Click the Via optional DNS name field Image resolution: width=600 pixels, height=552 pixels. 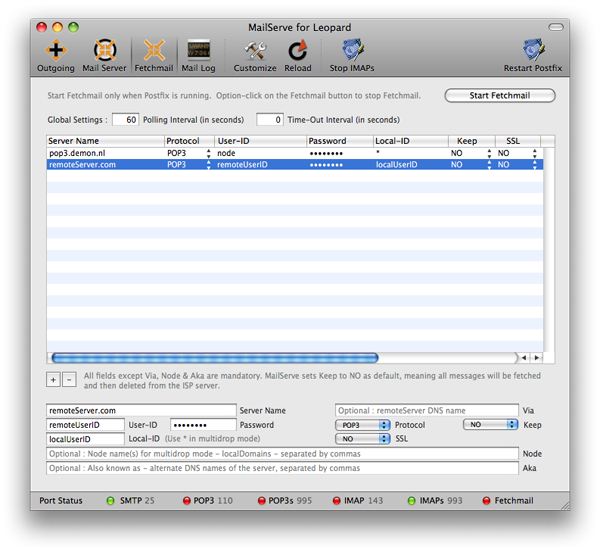426,411
